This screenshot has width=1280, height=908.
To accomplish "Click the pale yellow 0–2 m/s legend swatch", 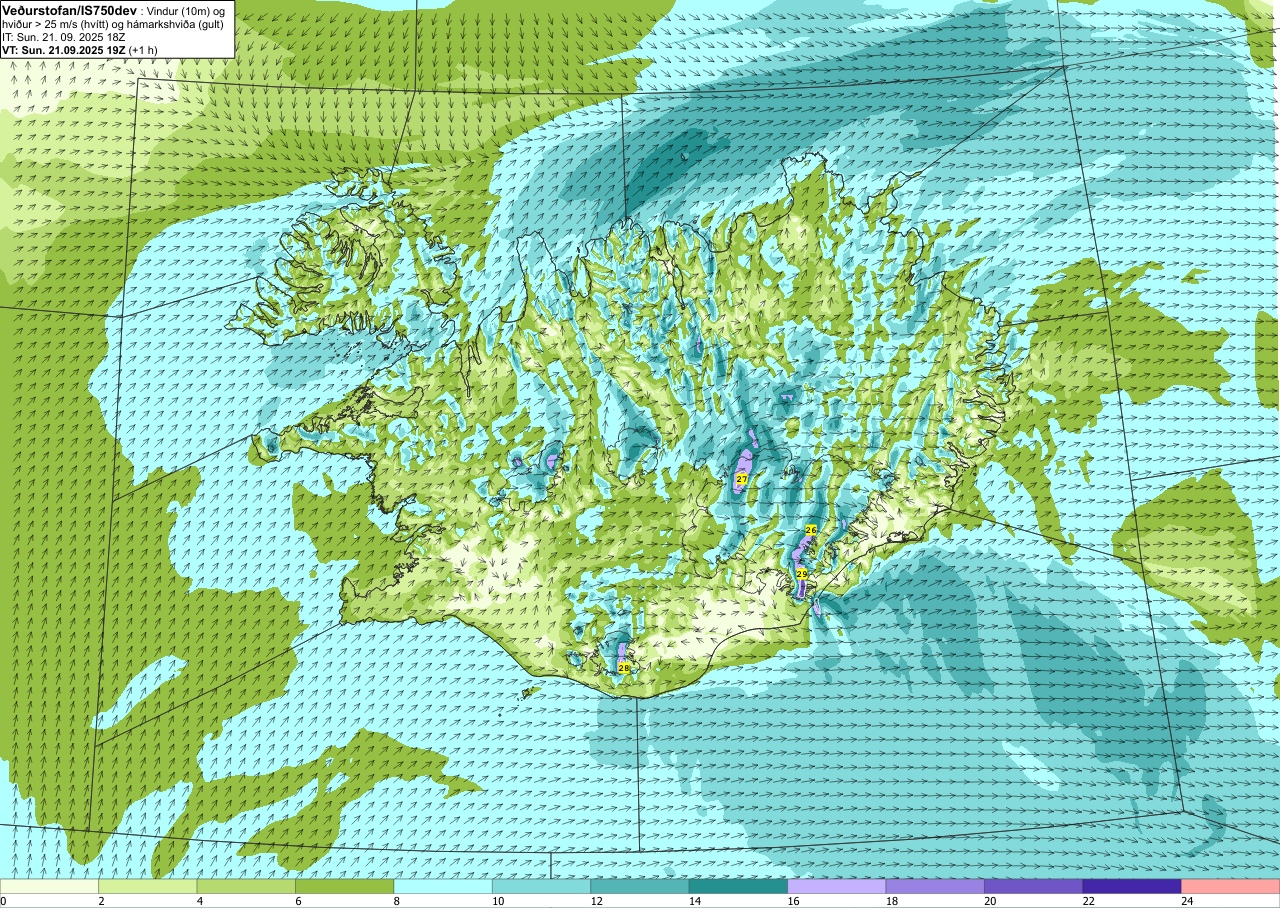I will (x=50, y=886).
